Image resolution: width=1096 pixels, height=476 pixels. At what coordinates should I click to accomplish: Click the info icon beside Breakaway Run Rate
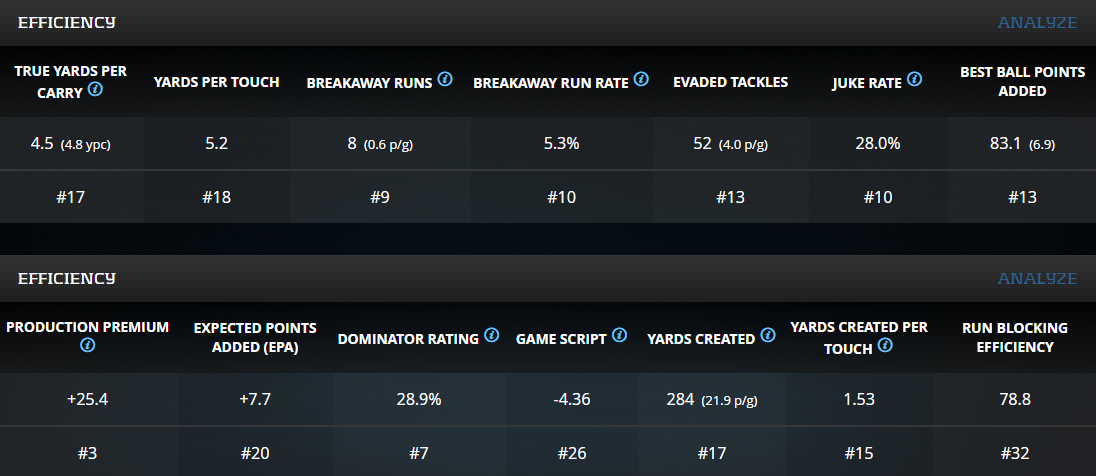[642, 79]
